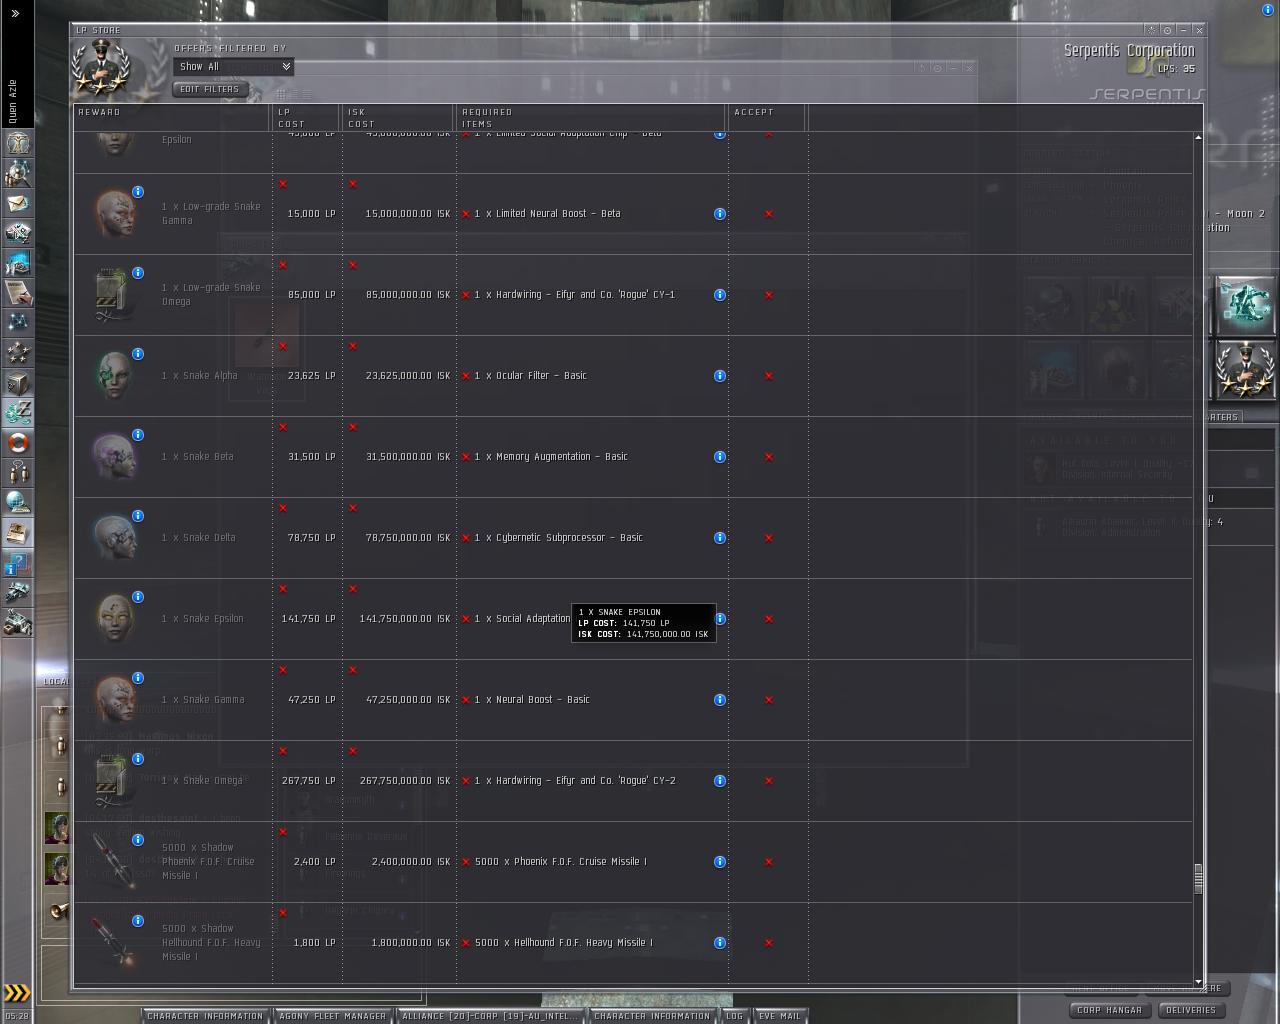1280x1024 pixels.
Task: Open People & Places magnifier icon
Action: pyautogui.click(x=18, y=173)
